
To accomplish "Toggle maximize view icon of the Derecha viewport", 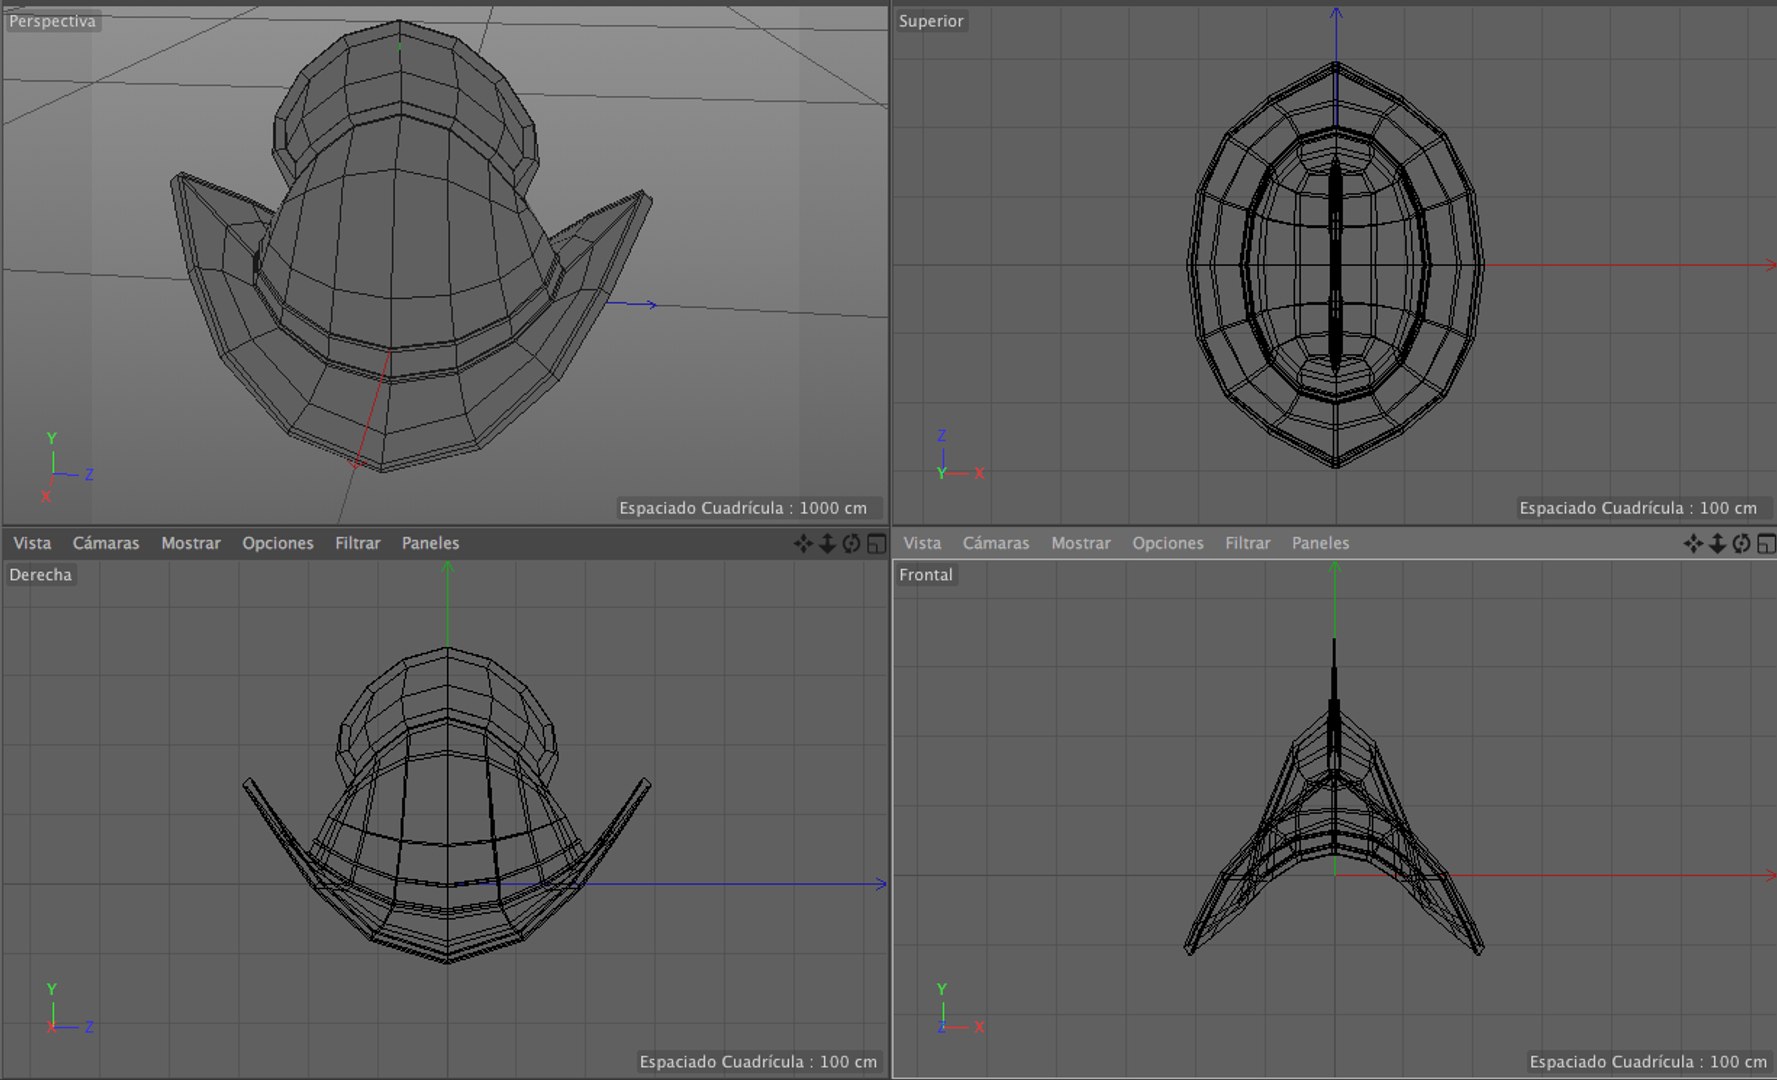I will coord(876,543).
